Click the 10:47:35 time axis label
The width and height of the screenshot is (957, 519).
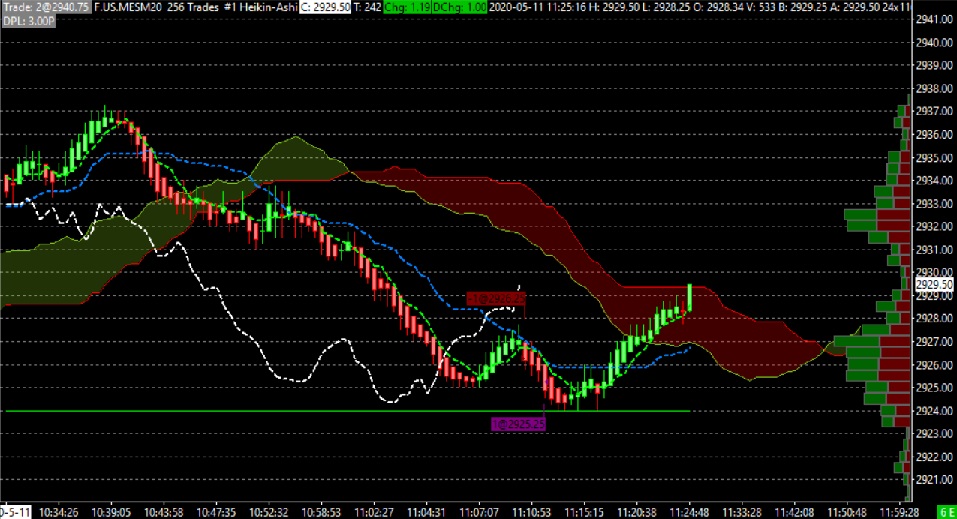click(x=216, y=512)
